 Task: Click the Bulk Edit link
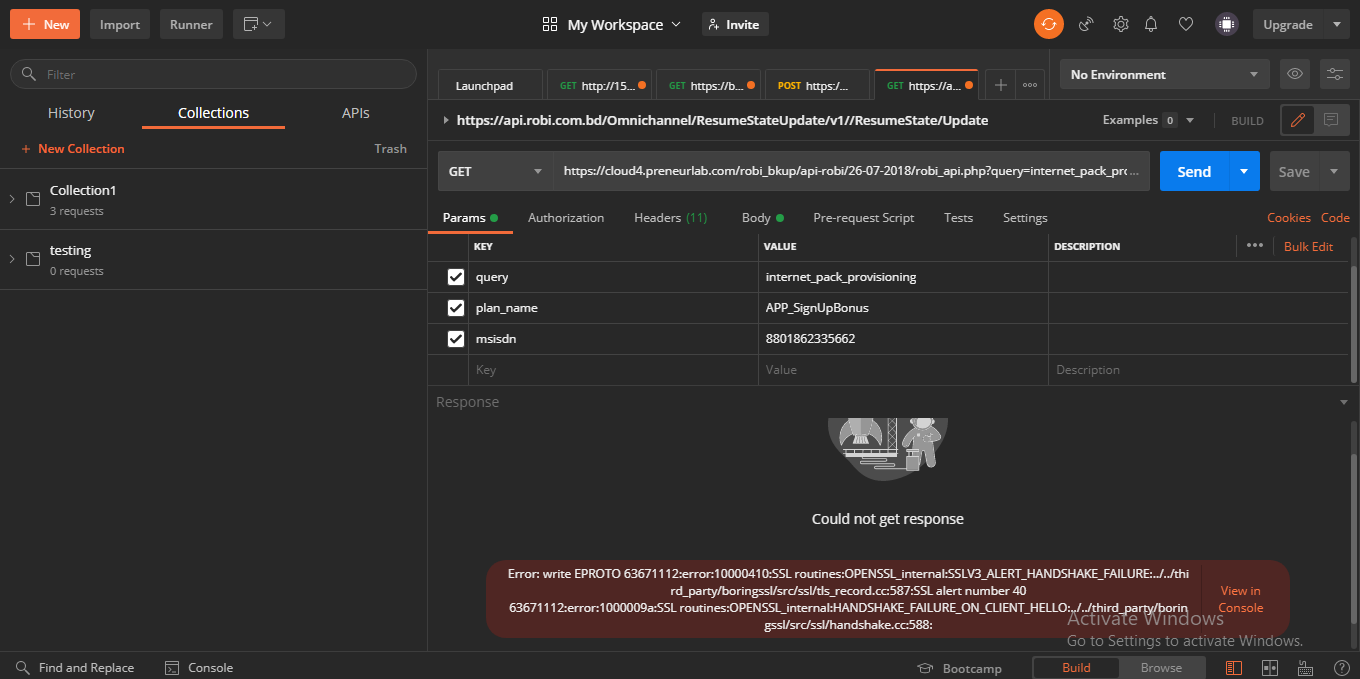tap(1309, 246)
